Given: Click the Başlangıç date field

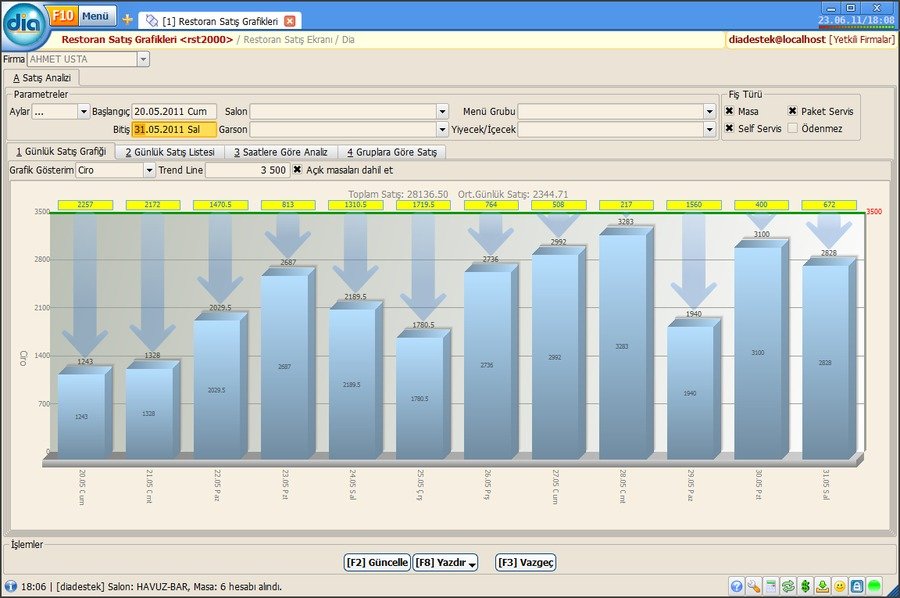Looking at the screenshot, I should point(174,111).
